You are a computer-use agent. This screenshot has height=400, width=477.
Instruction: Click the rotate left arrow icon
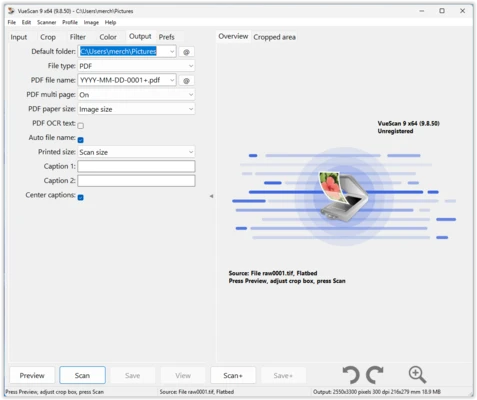click(351, 375)
